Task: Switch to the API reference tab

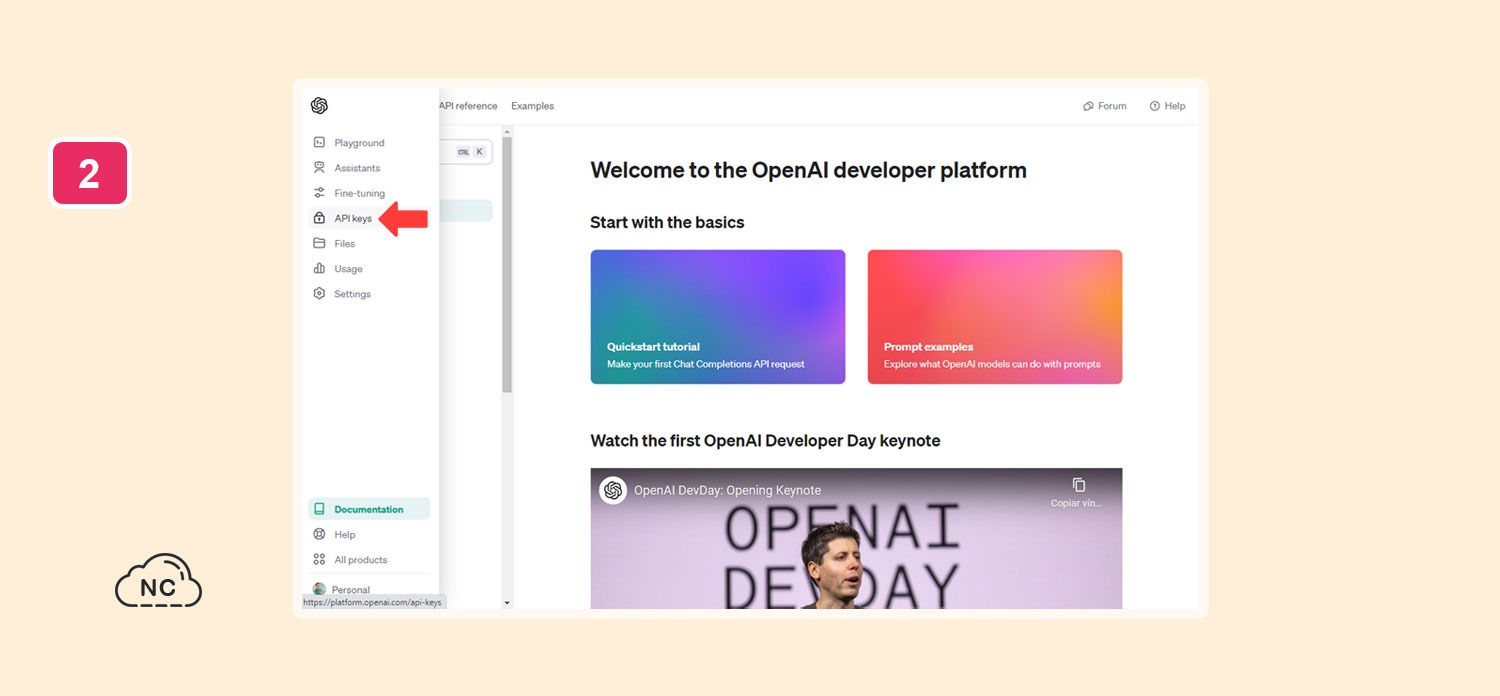Action: pos(468,106)
